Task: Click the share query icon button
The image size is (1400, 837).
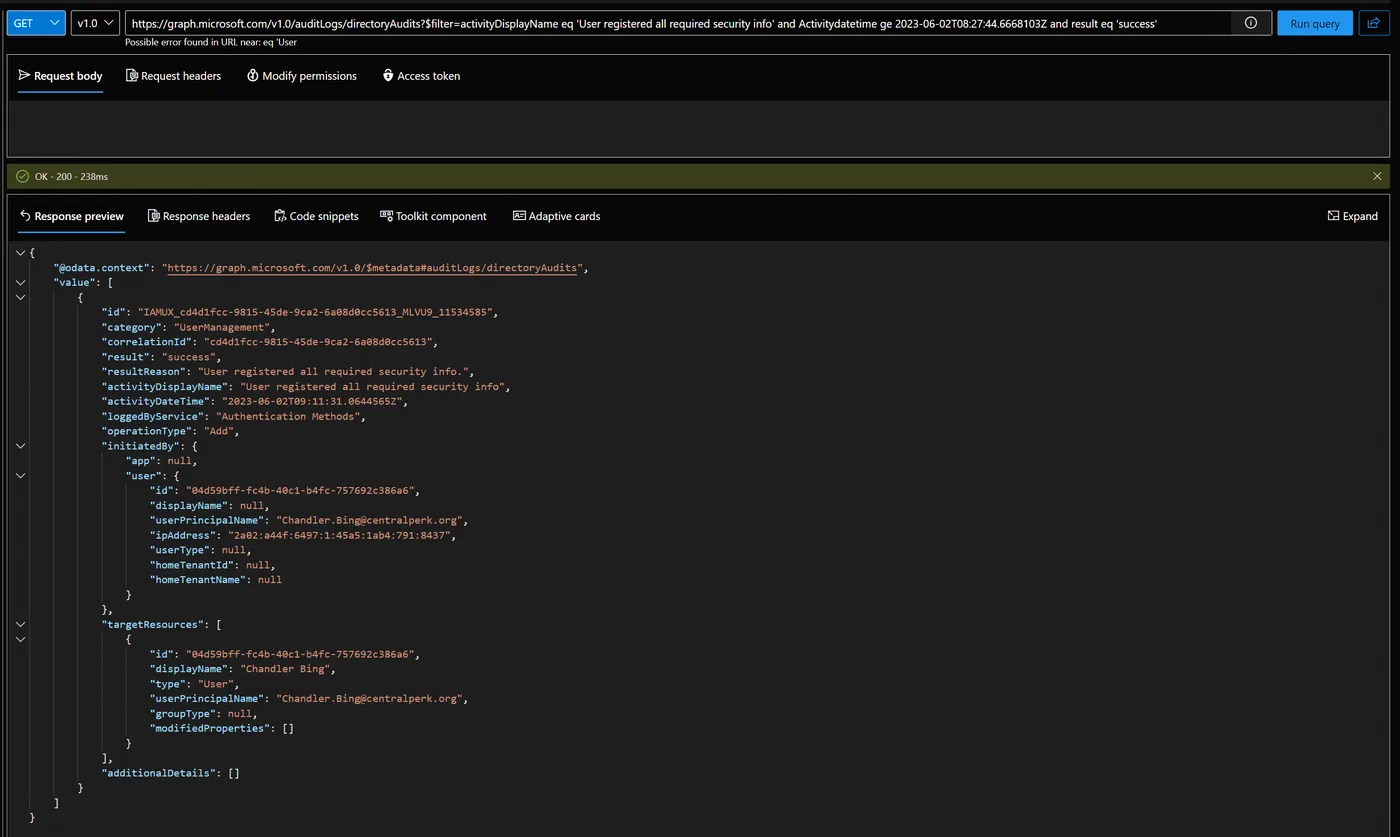Action: pyautogui.click(x=1374, y=23)
